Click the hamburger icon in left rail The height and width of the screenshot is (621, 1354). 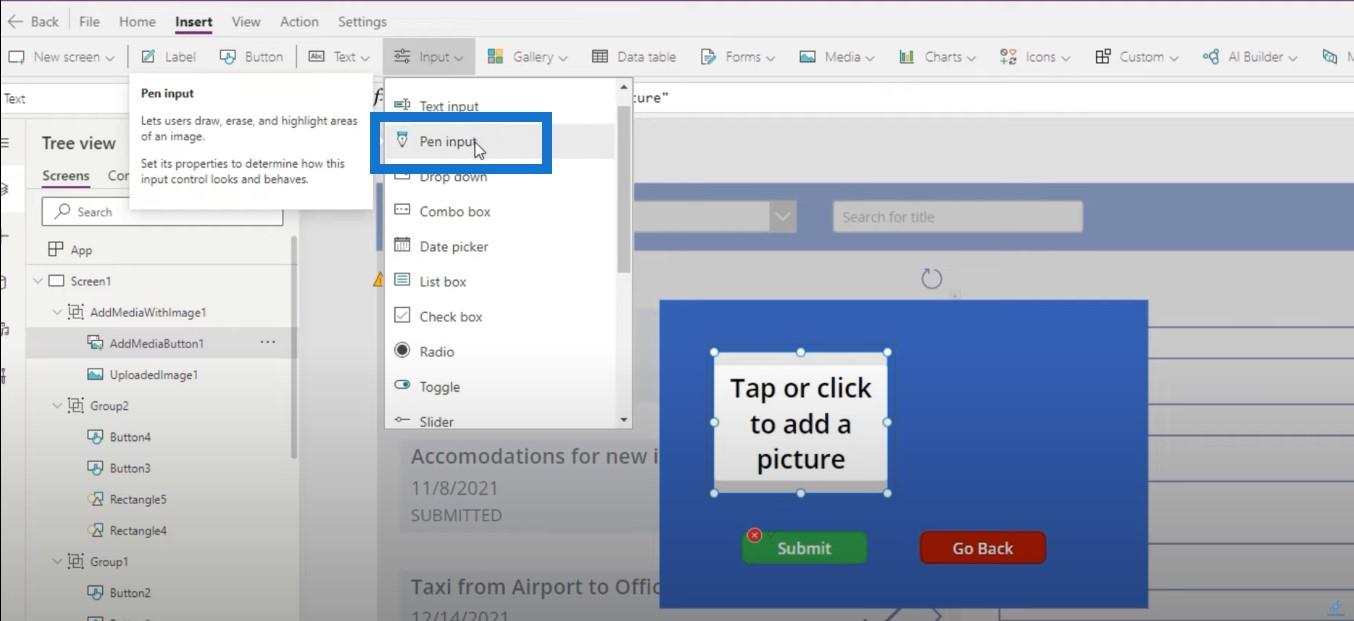tap(4, 143)
